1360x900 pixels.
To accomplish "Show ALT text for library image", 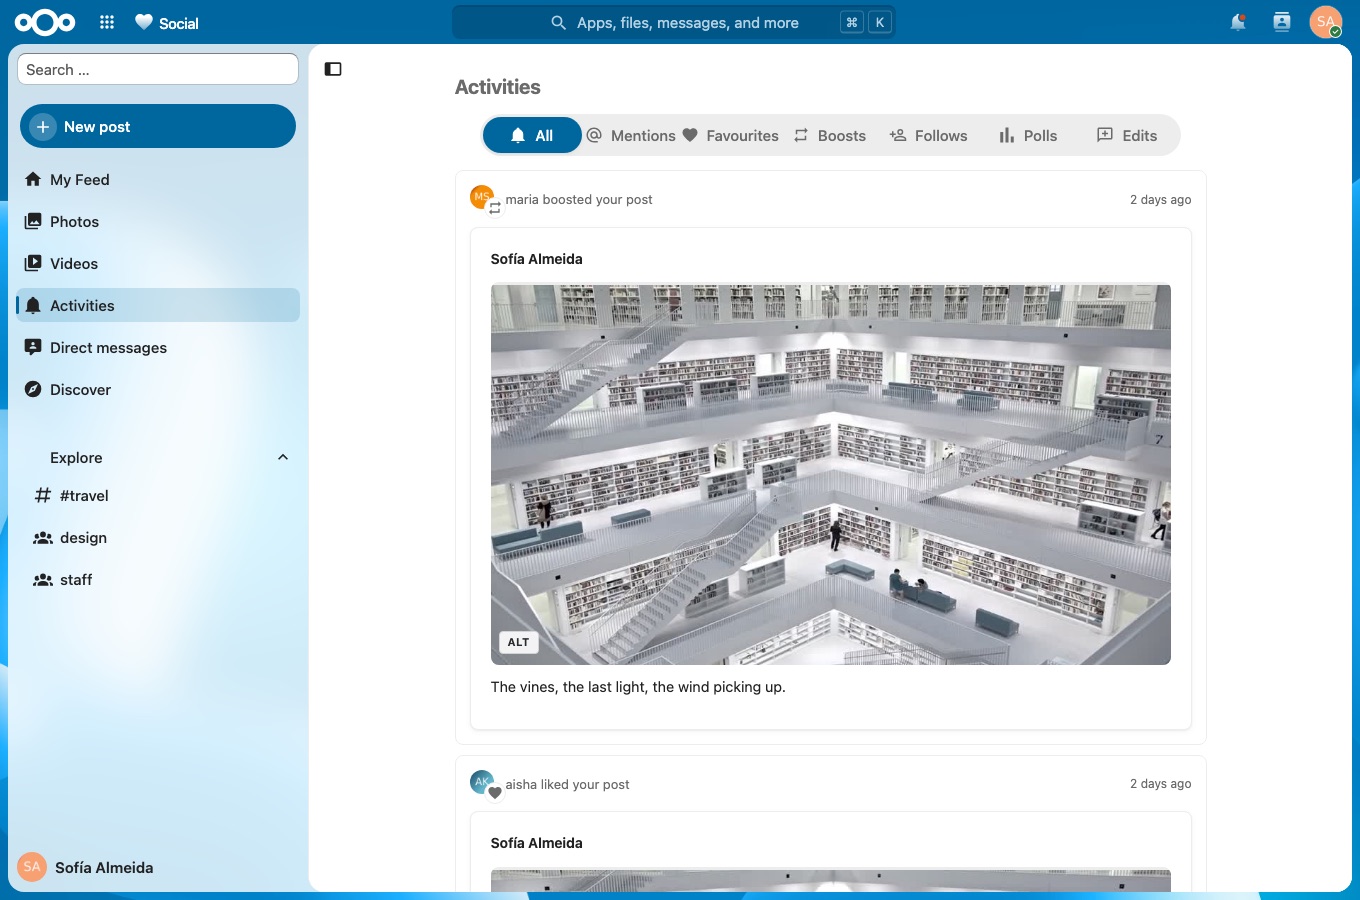I will point(518,642).
